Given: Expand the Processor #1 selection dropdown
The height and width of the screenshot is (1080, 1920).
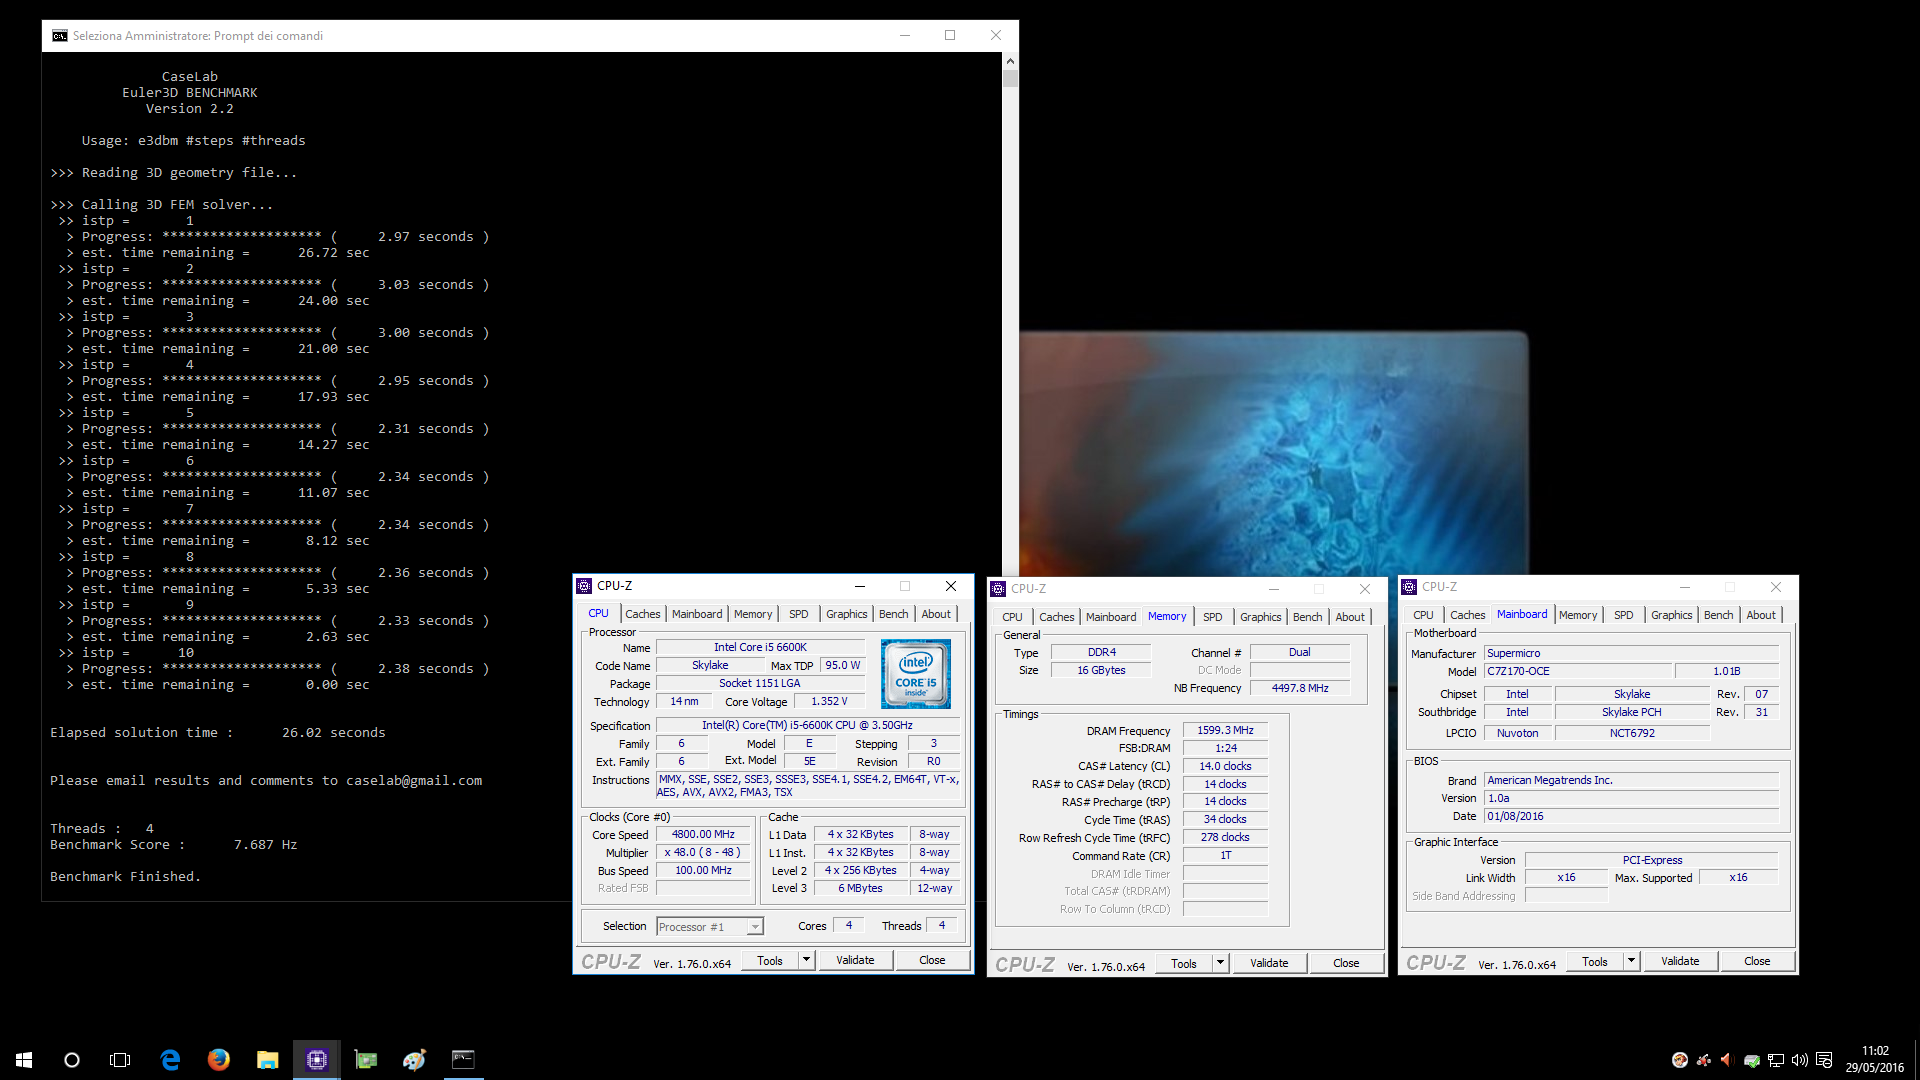Looking at the screenshot, I should coord(755,927).
